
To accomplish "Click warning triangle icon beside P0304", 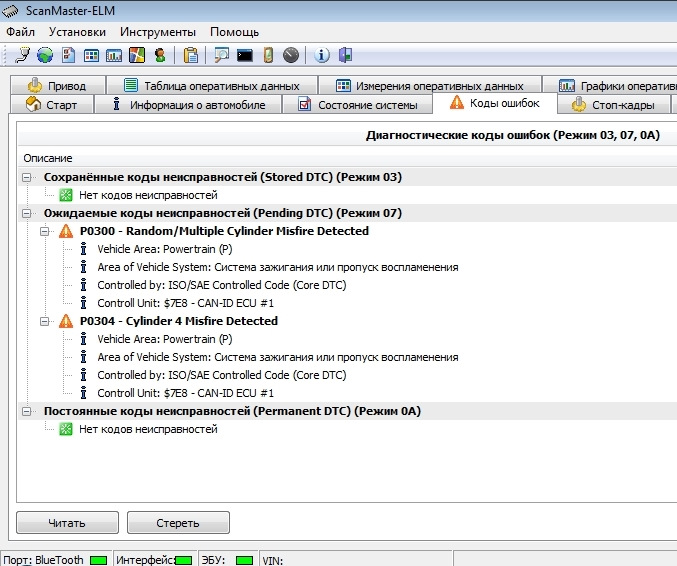I will click(x=66, y=321).
